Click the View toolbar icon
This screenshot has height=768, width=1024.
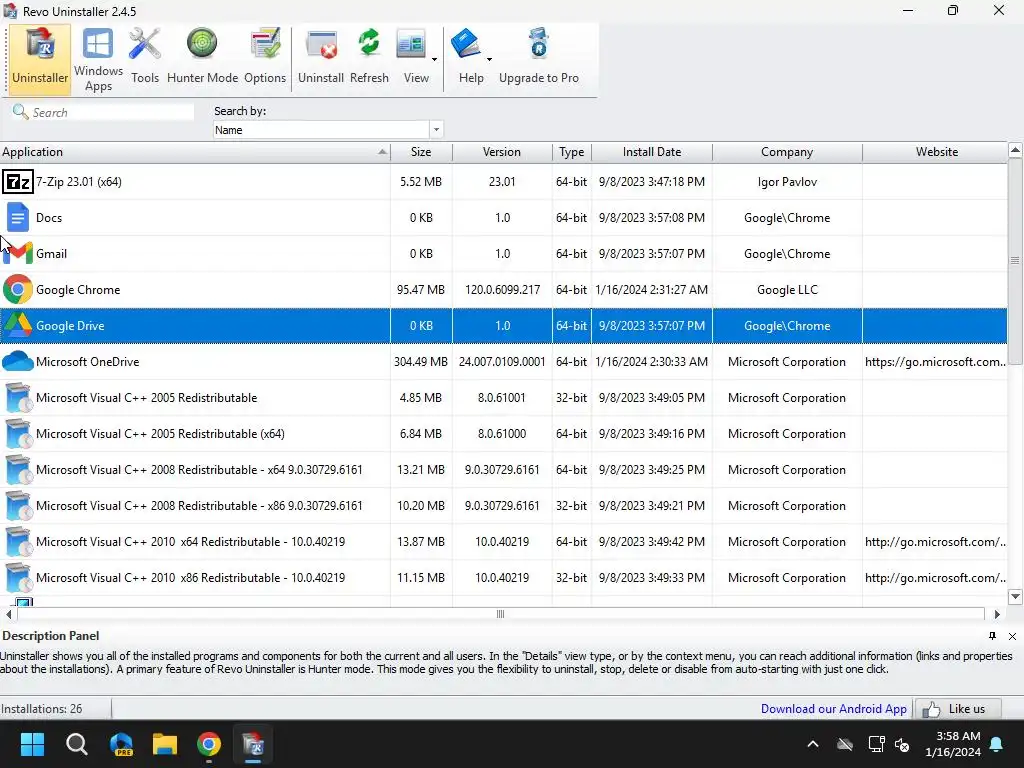(412, 46)
